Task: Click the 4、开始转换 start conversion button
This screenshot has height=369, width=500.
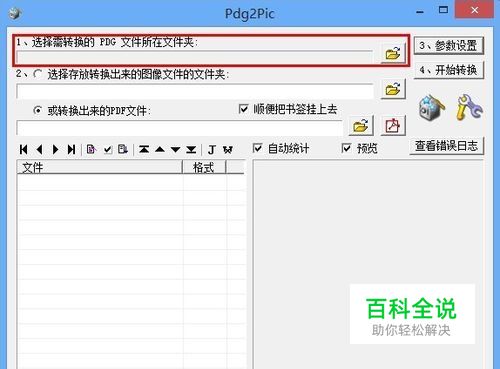Action: click(449, 70)
